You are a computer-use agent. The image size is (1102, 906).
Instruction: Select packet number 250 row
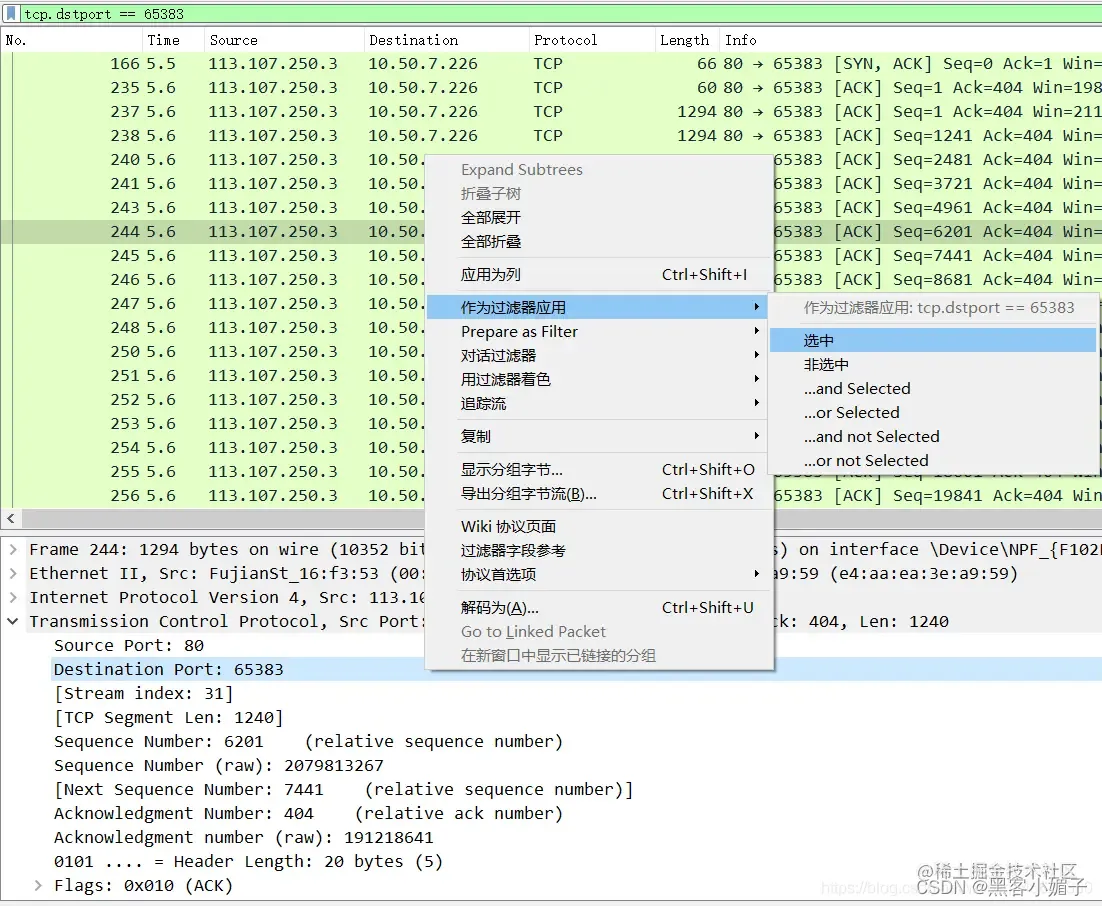212,351
